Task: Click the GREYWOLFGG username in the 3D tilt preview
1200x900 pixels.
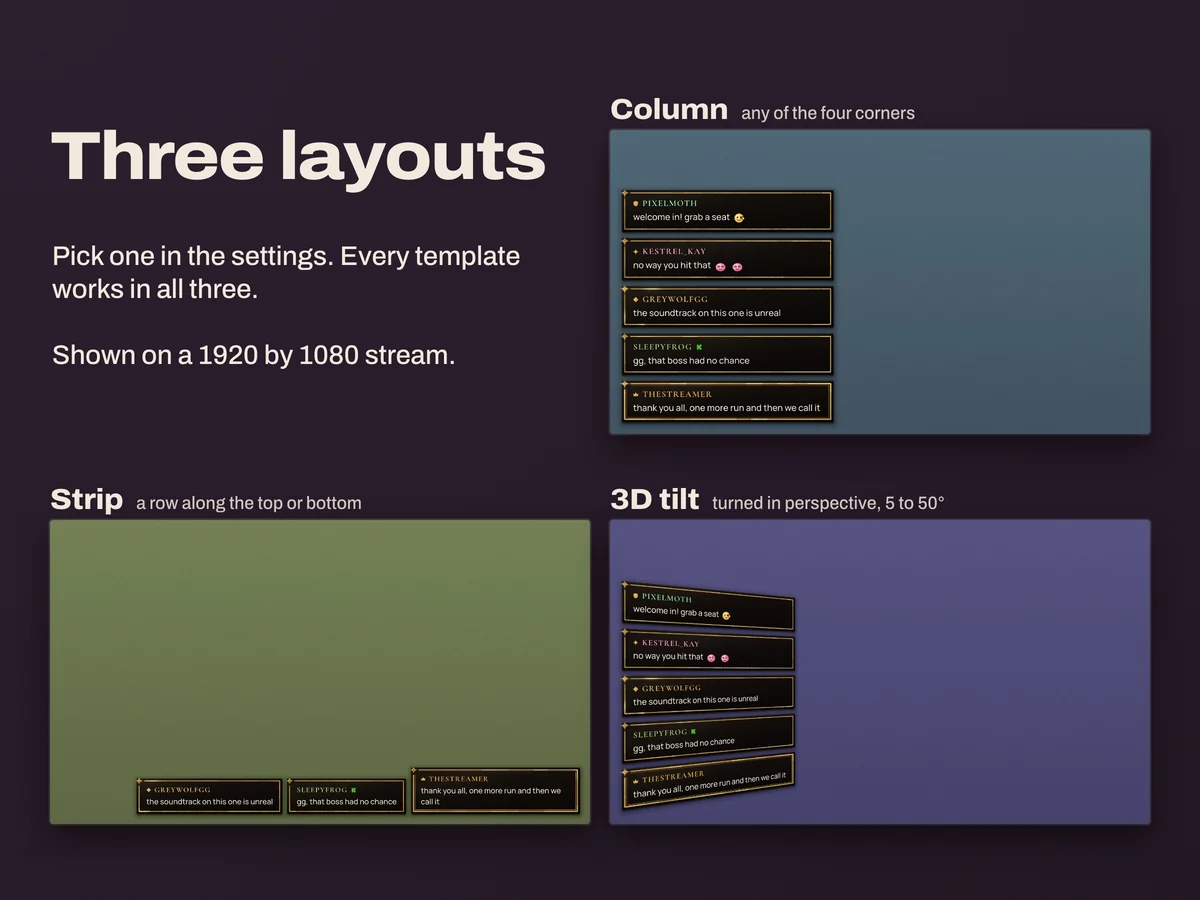Action: coord(672,688)
